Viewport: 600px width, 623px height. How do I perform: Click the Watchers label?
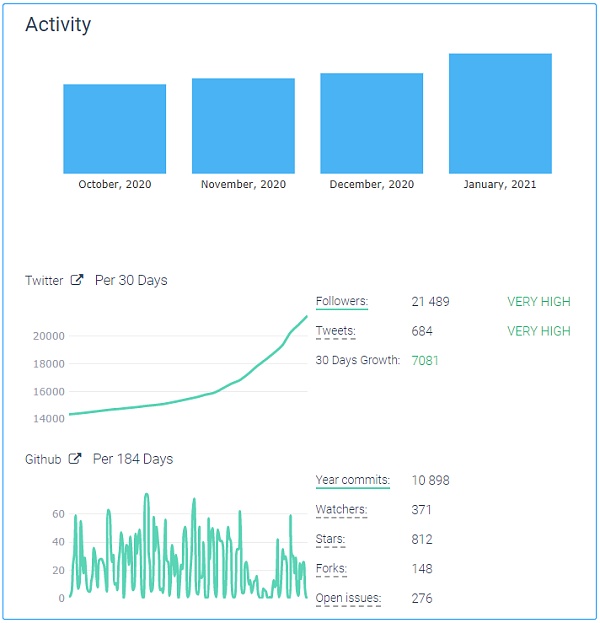click(x=341, y=510)
